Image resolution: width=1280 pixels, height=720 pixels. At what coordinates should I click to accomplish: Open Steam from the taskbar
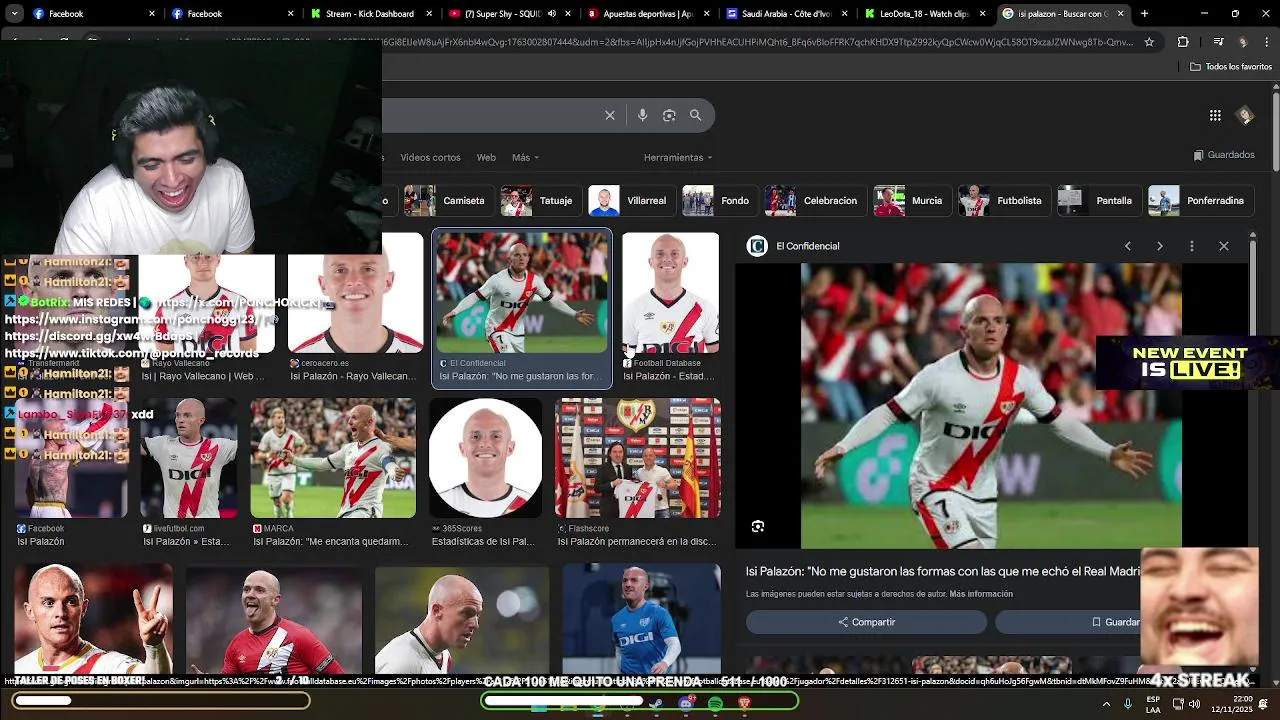coord(657,704)
